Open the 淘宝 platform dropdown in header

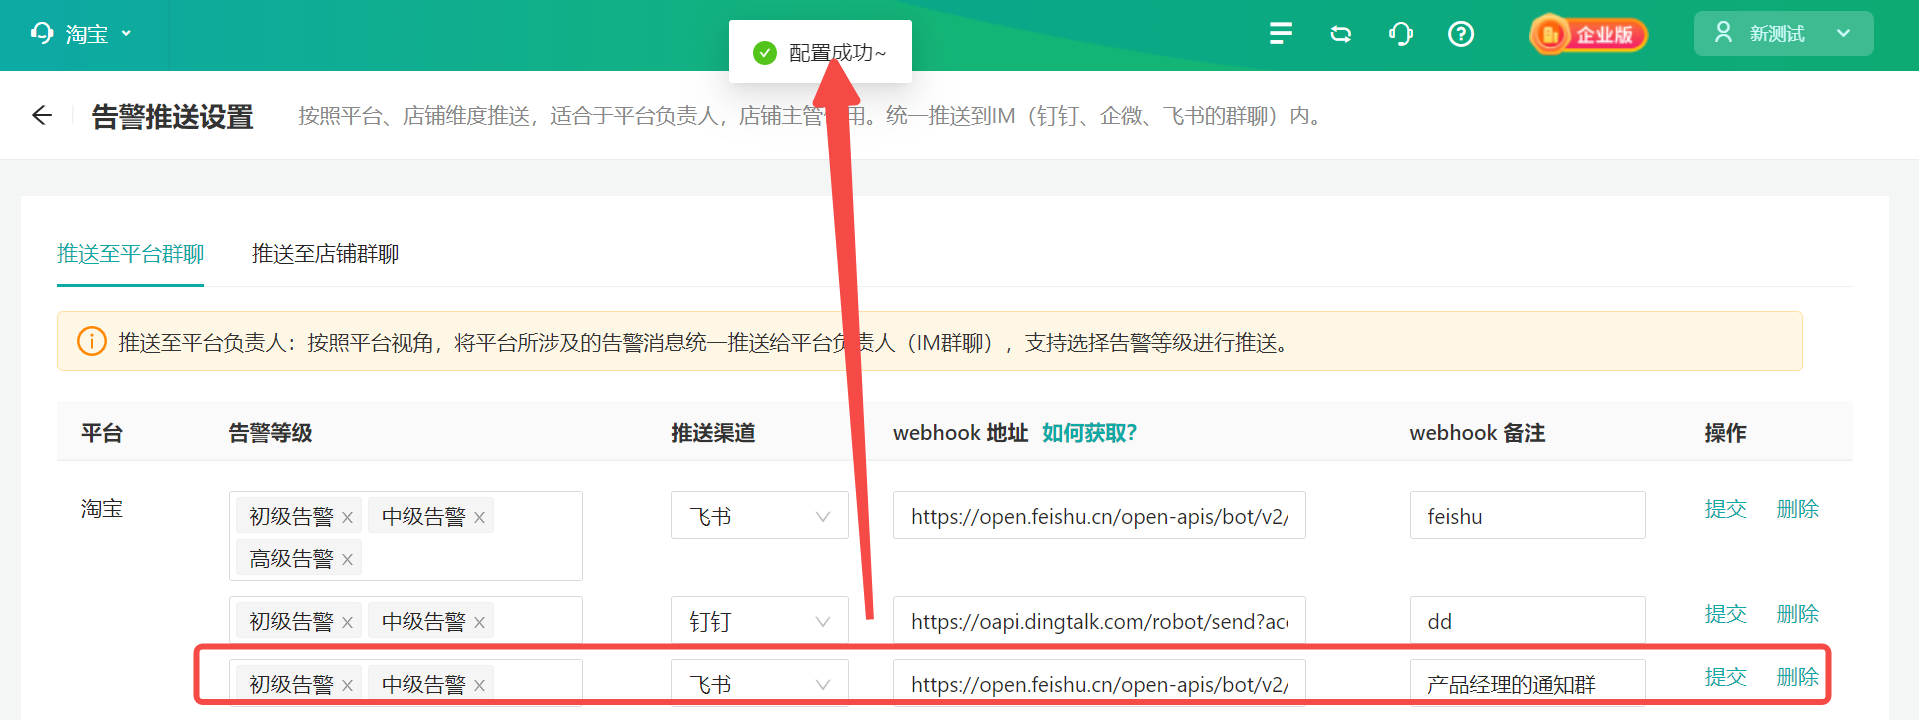[x=82, y=34]
